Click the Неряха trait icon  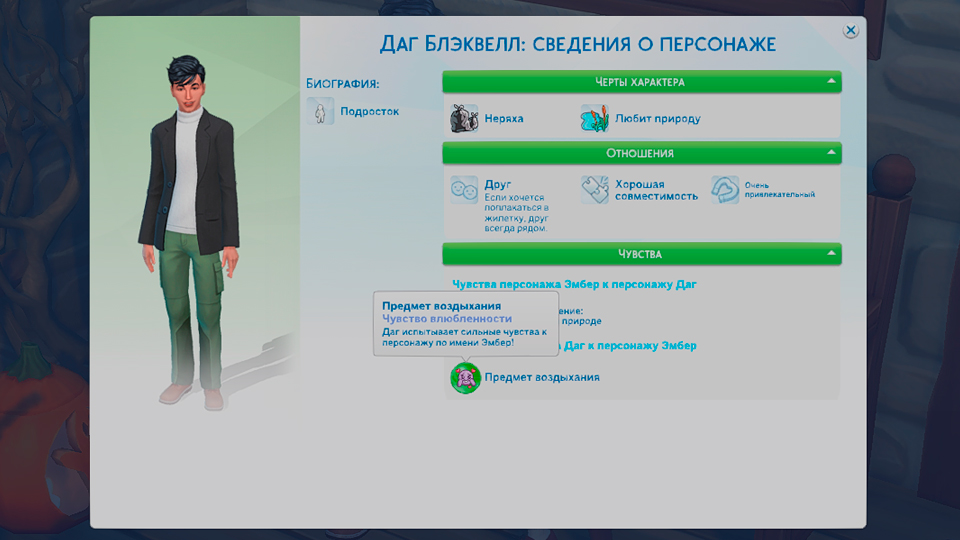[464, 118]
